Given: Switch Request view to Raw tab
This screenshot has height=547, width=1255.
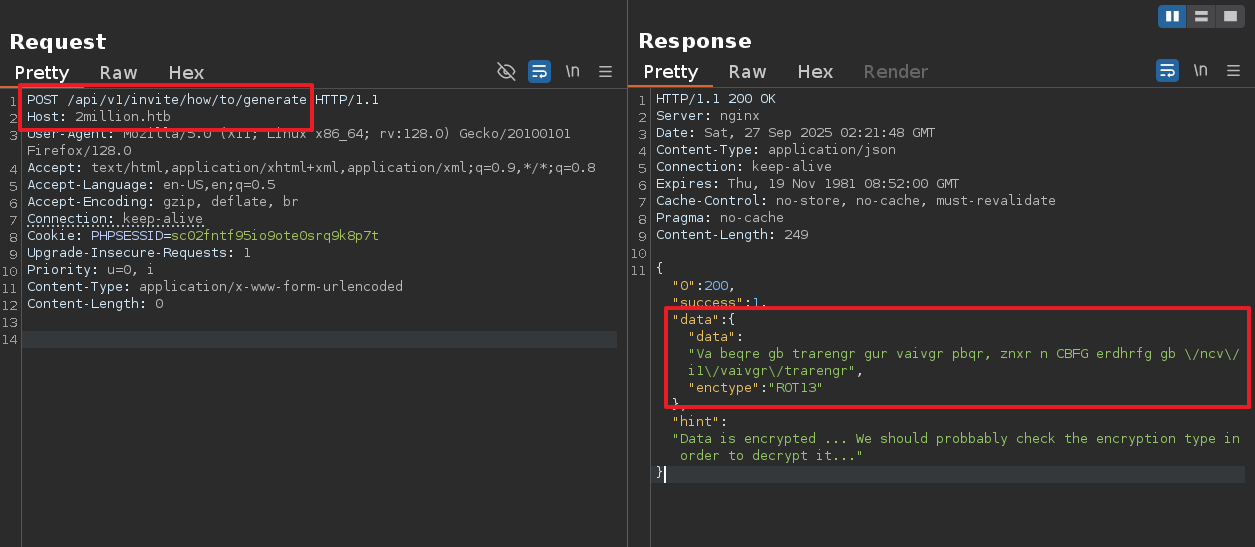Looking at the screenshot, I should 118,72.
